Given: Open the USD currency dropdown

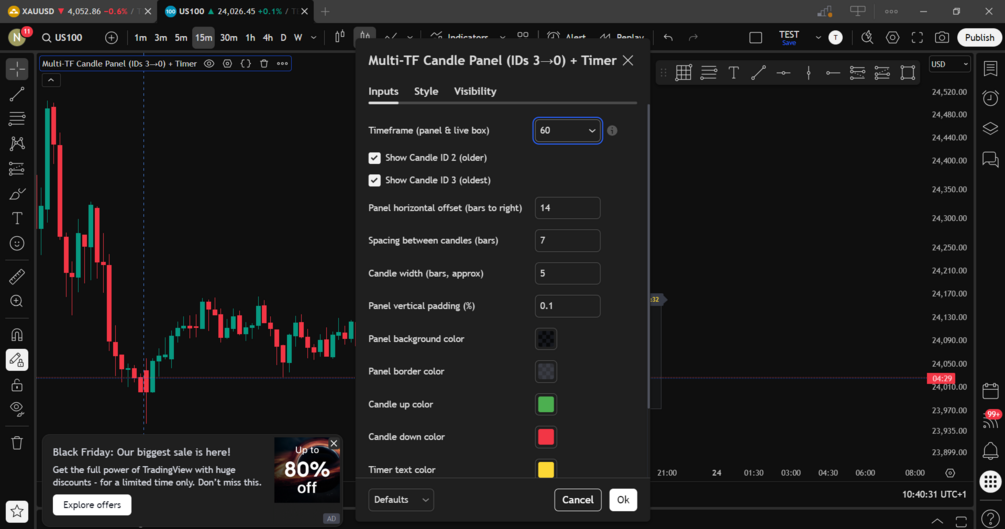Looking at the screenshot, I should 949,64.
